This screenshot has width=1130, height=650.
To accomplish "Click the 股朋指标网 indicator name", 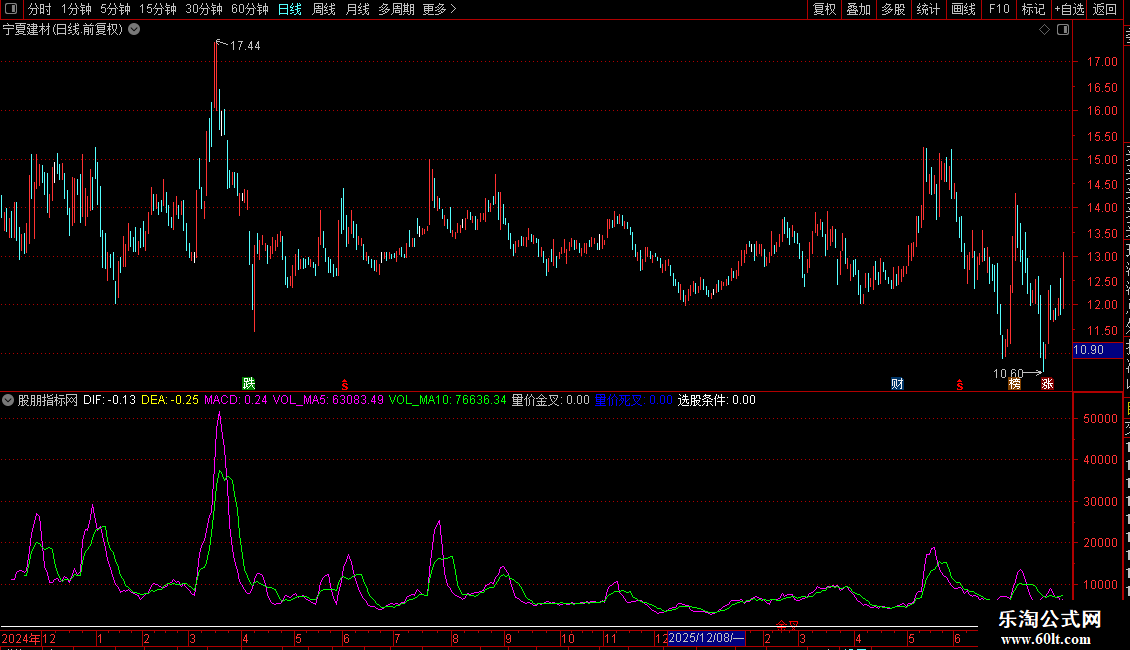I will 48,400.
